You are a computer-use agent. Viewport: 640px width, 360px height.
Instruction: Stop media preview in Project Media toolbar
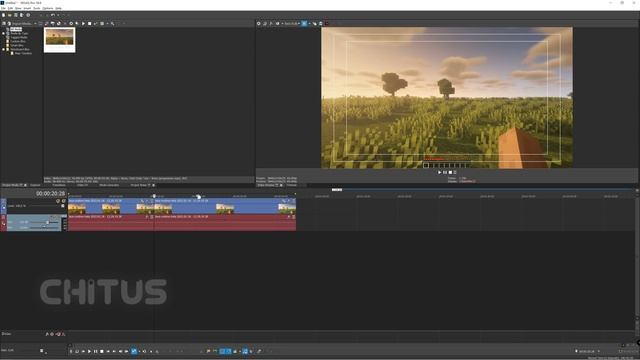[x=90, y=24]
